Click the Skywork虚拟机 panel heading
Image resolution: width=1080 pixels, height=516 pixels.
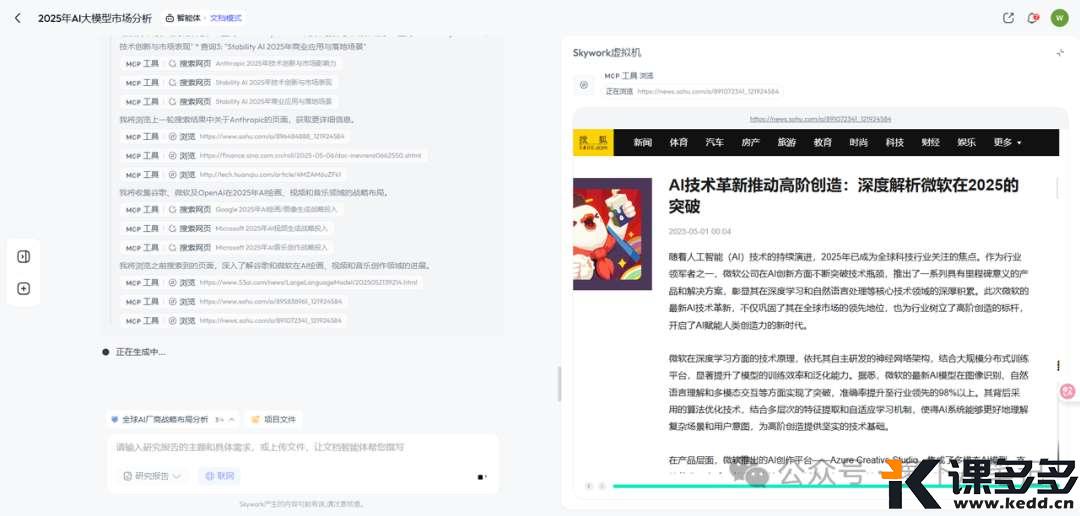(607, 53)
